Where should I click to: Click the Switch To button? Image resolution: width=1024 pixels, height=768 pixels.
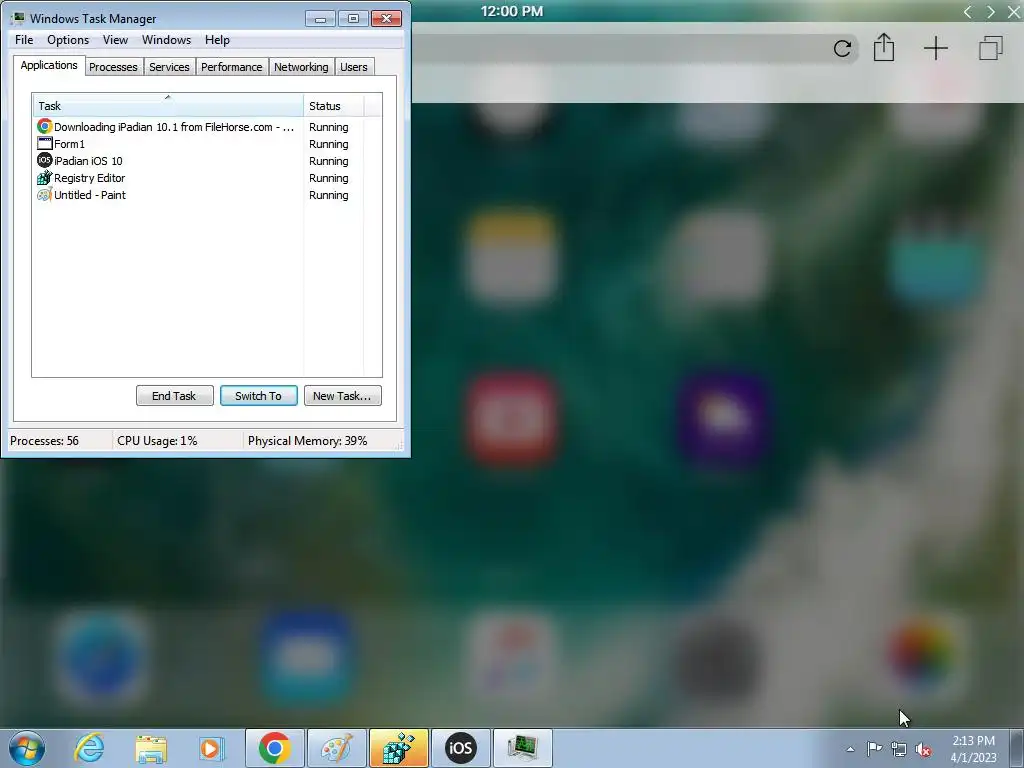[259, 396]
